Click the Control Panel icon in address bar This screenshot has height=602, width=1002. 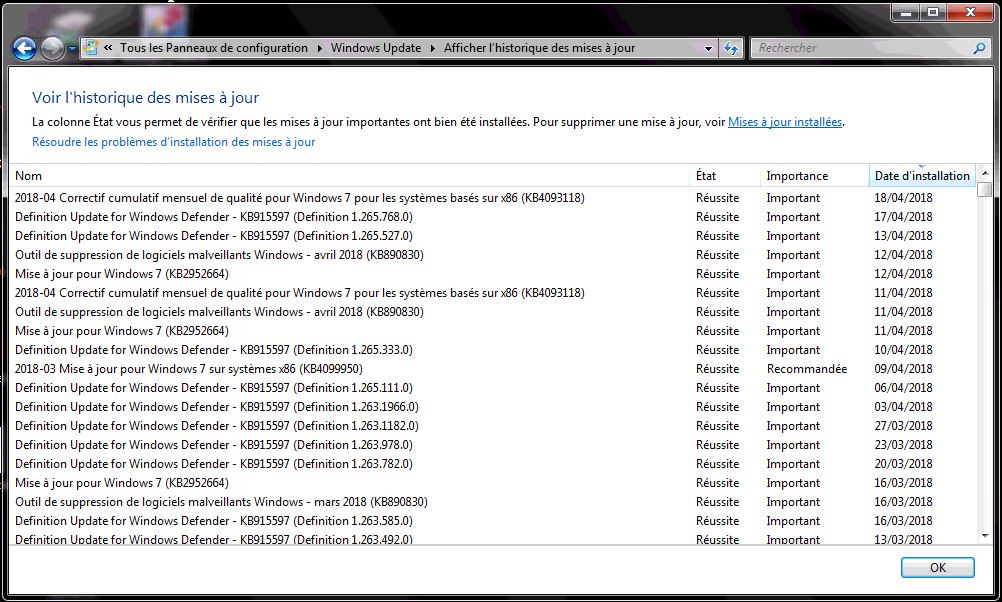[x=91, y=48]
